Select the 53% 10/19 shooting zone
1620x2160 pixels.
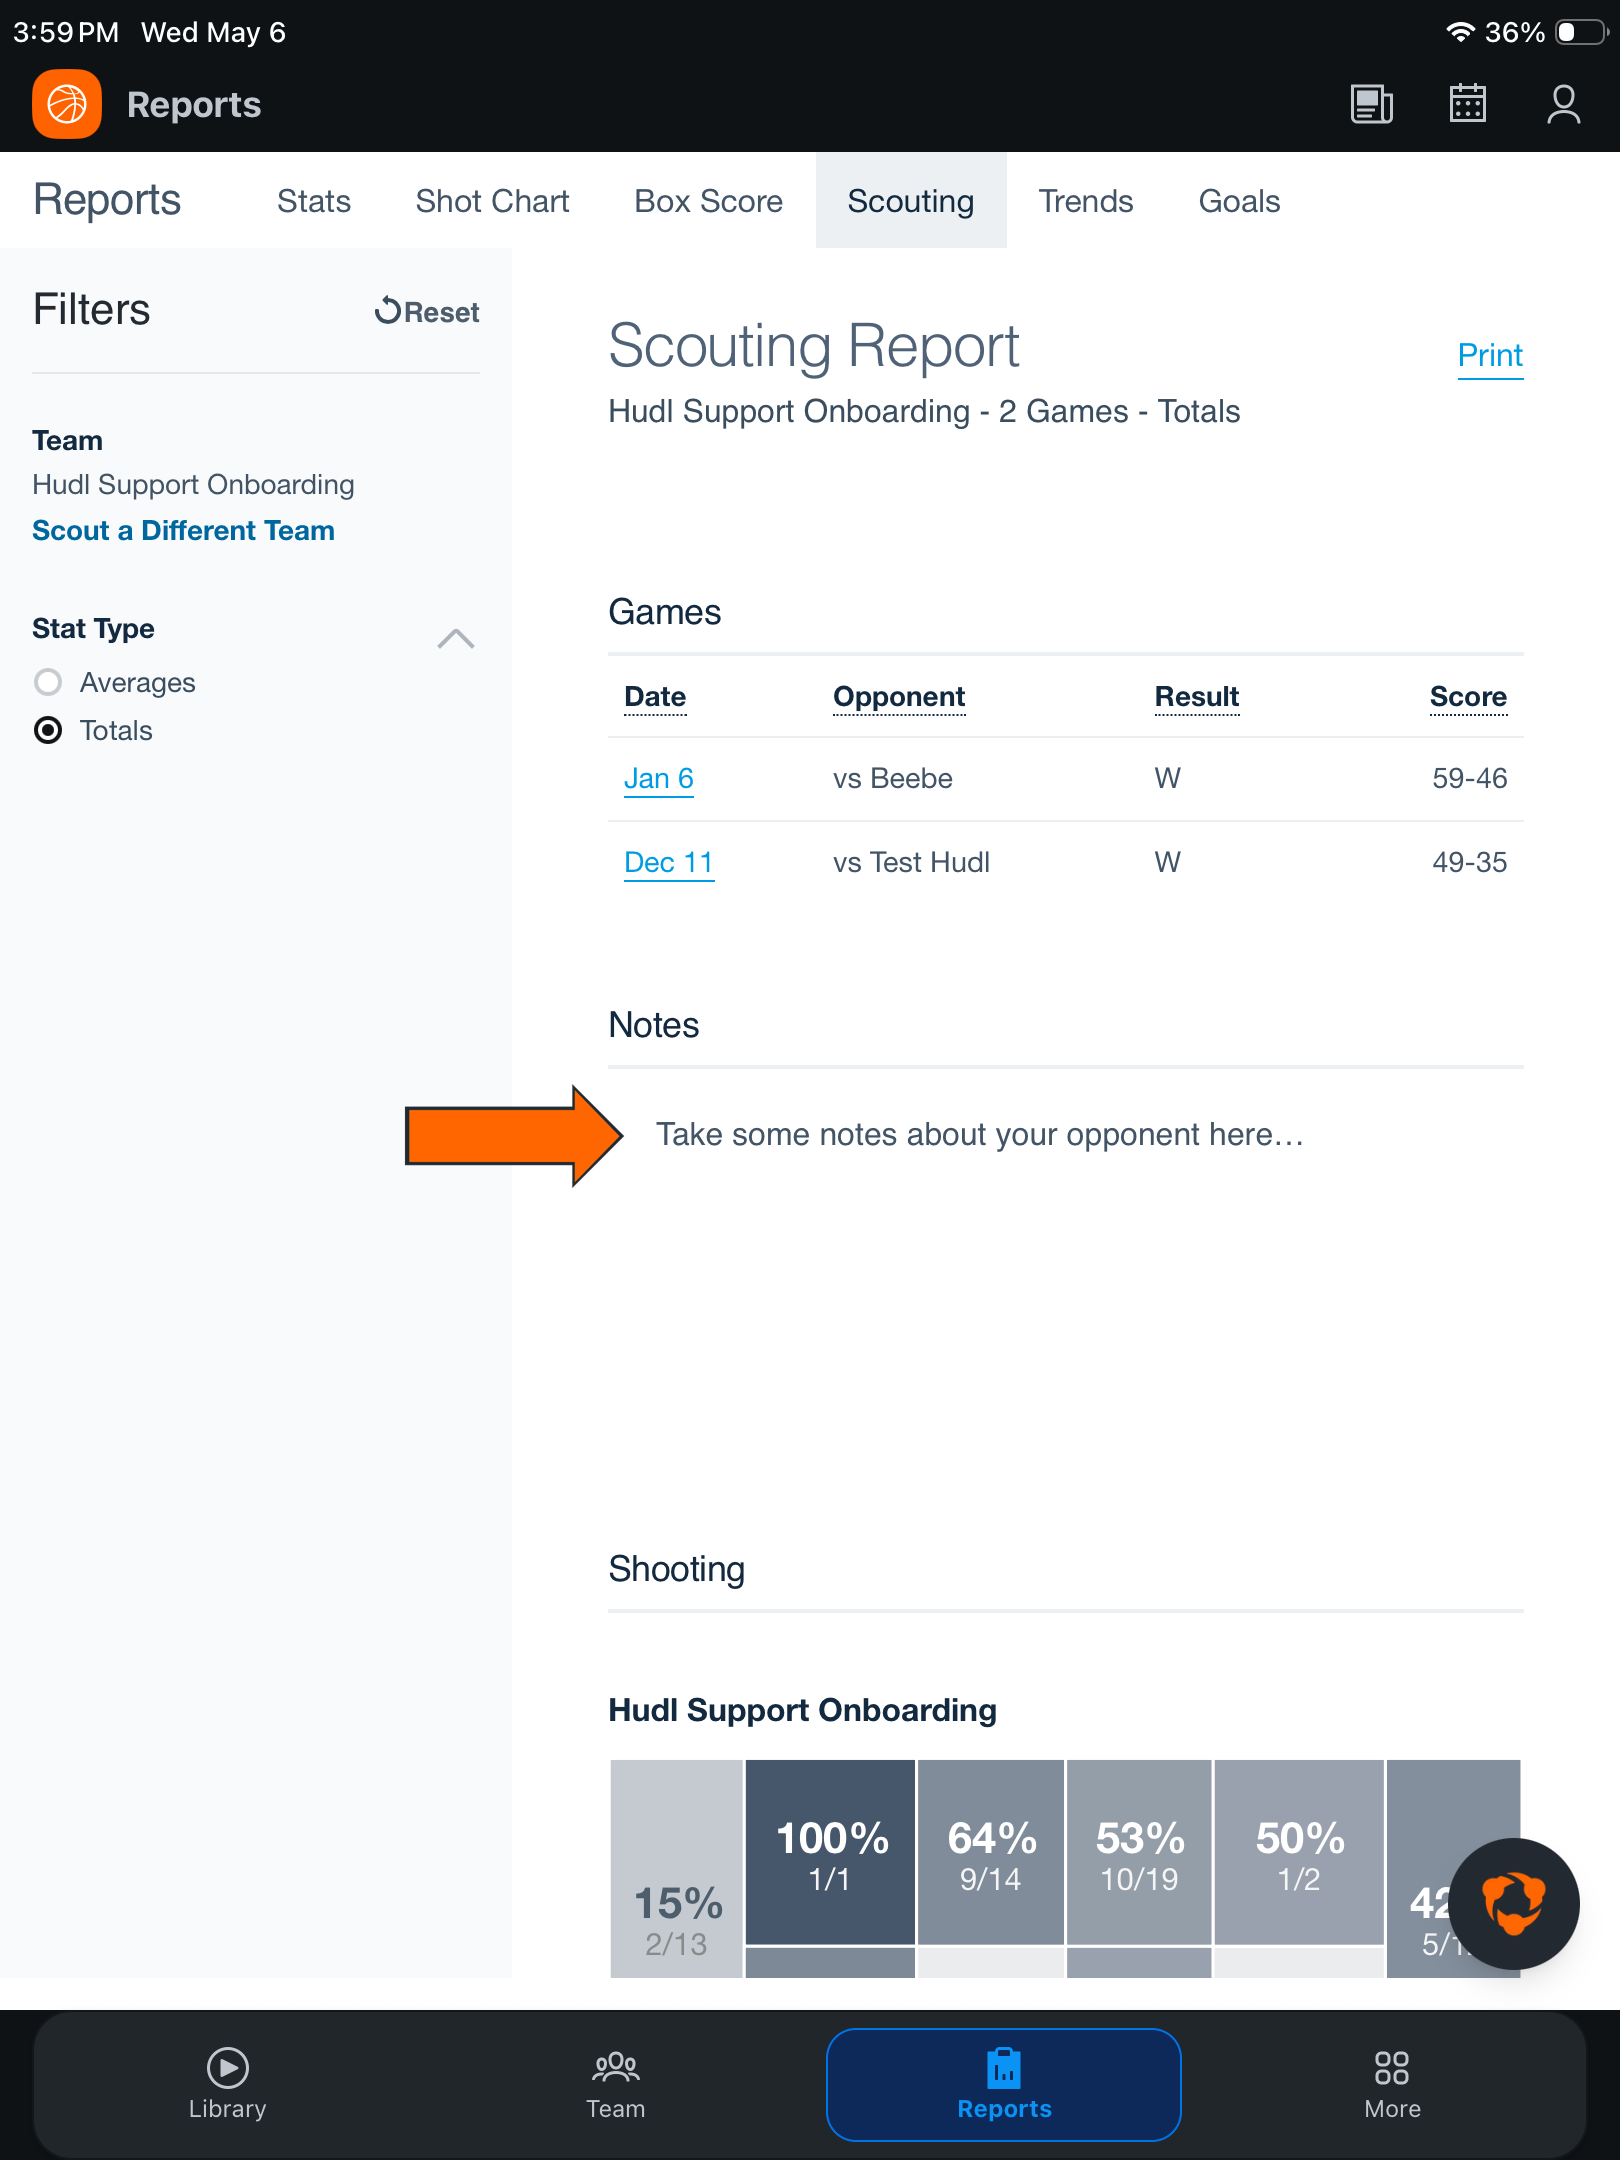click(1139, 1853)
